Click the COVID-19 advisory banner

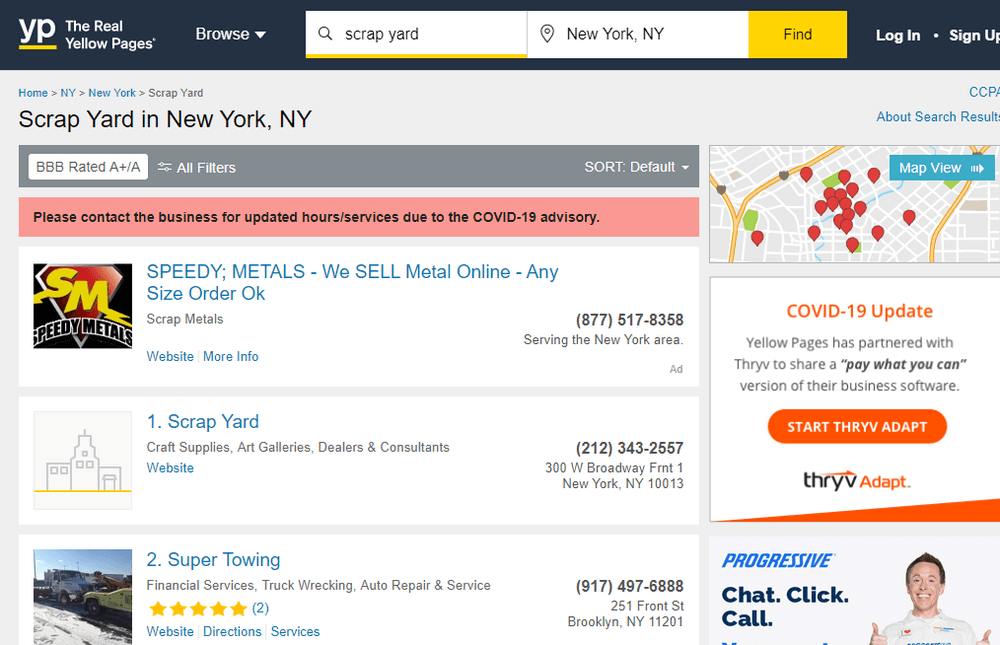(x=358, y=217)
